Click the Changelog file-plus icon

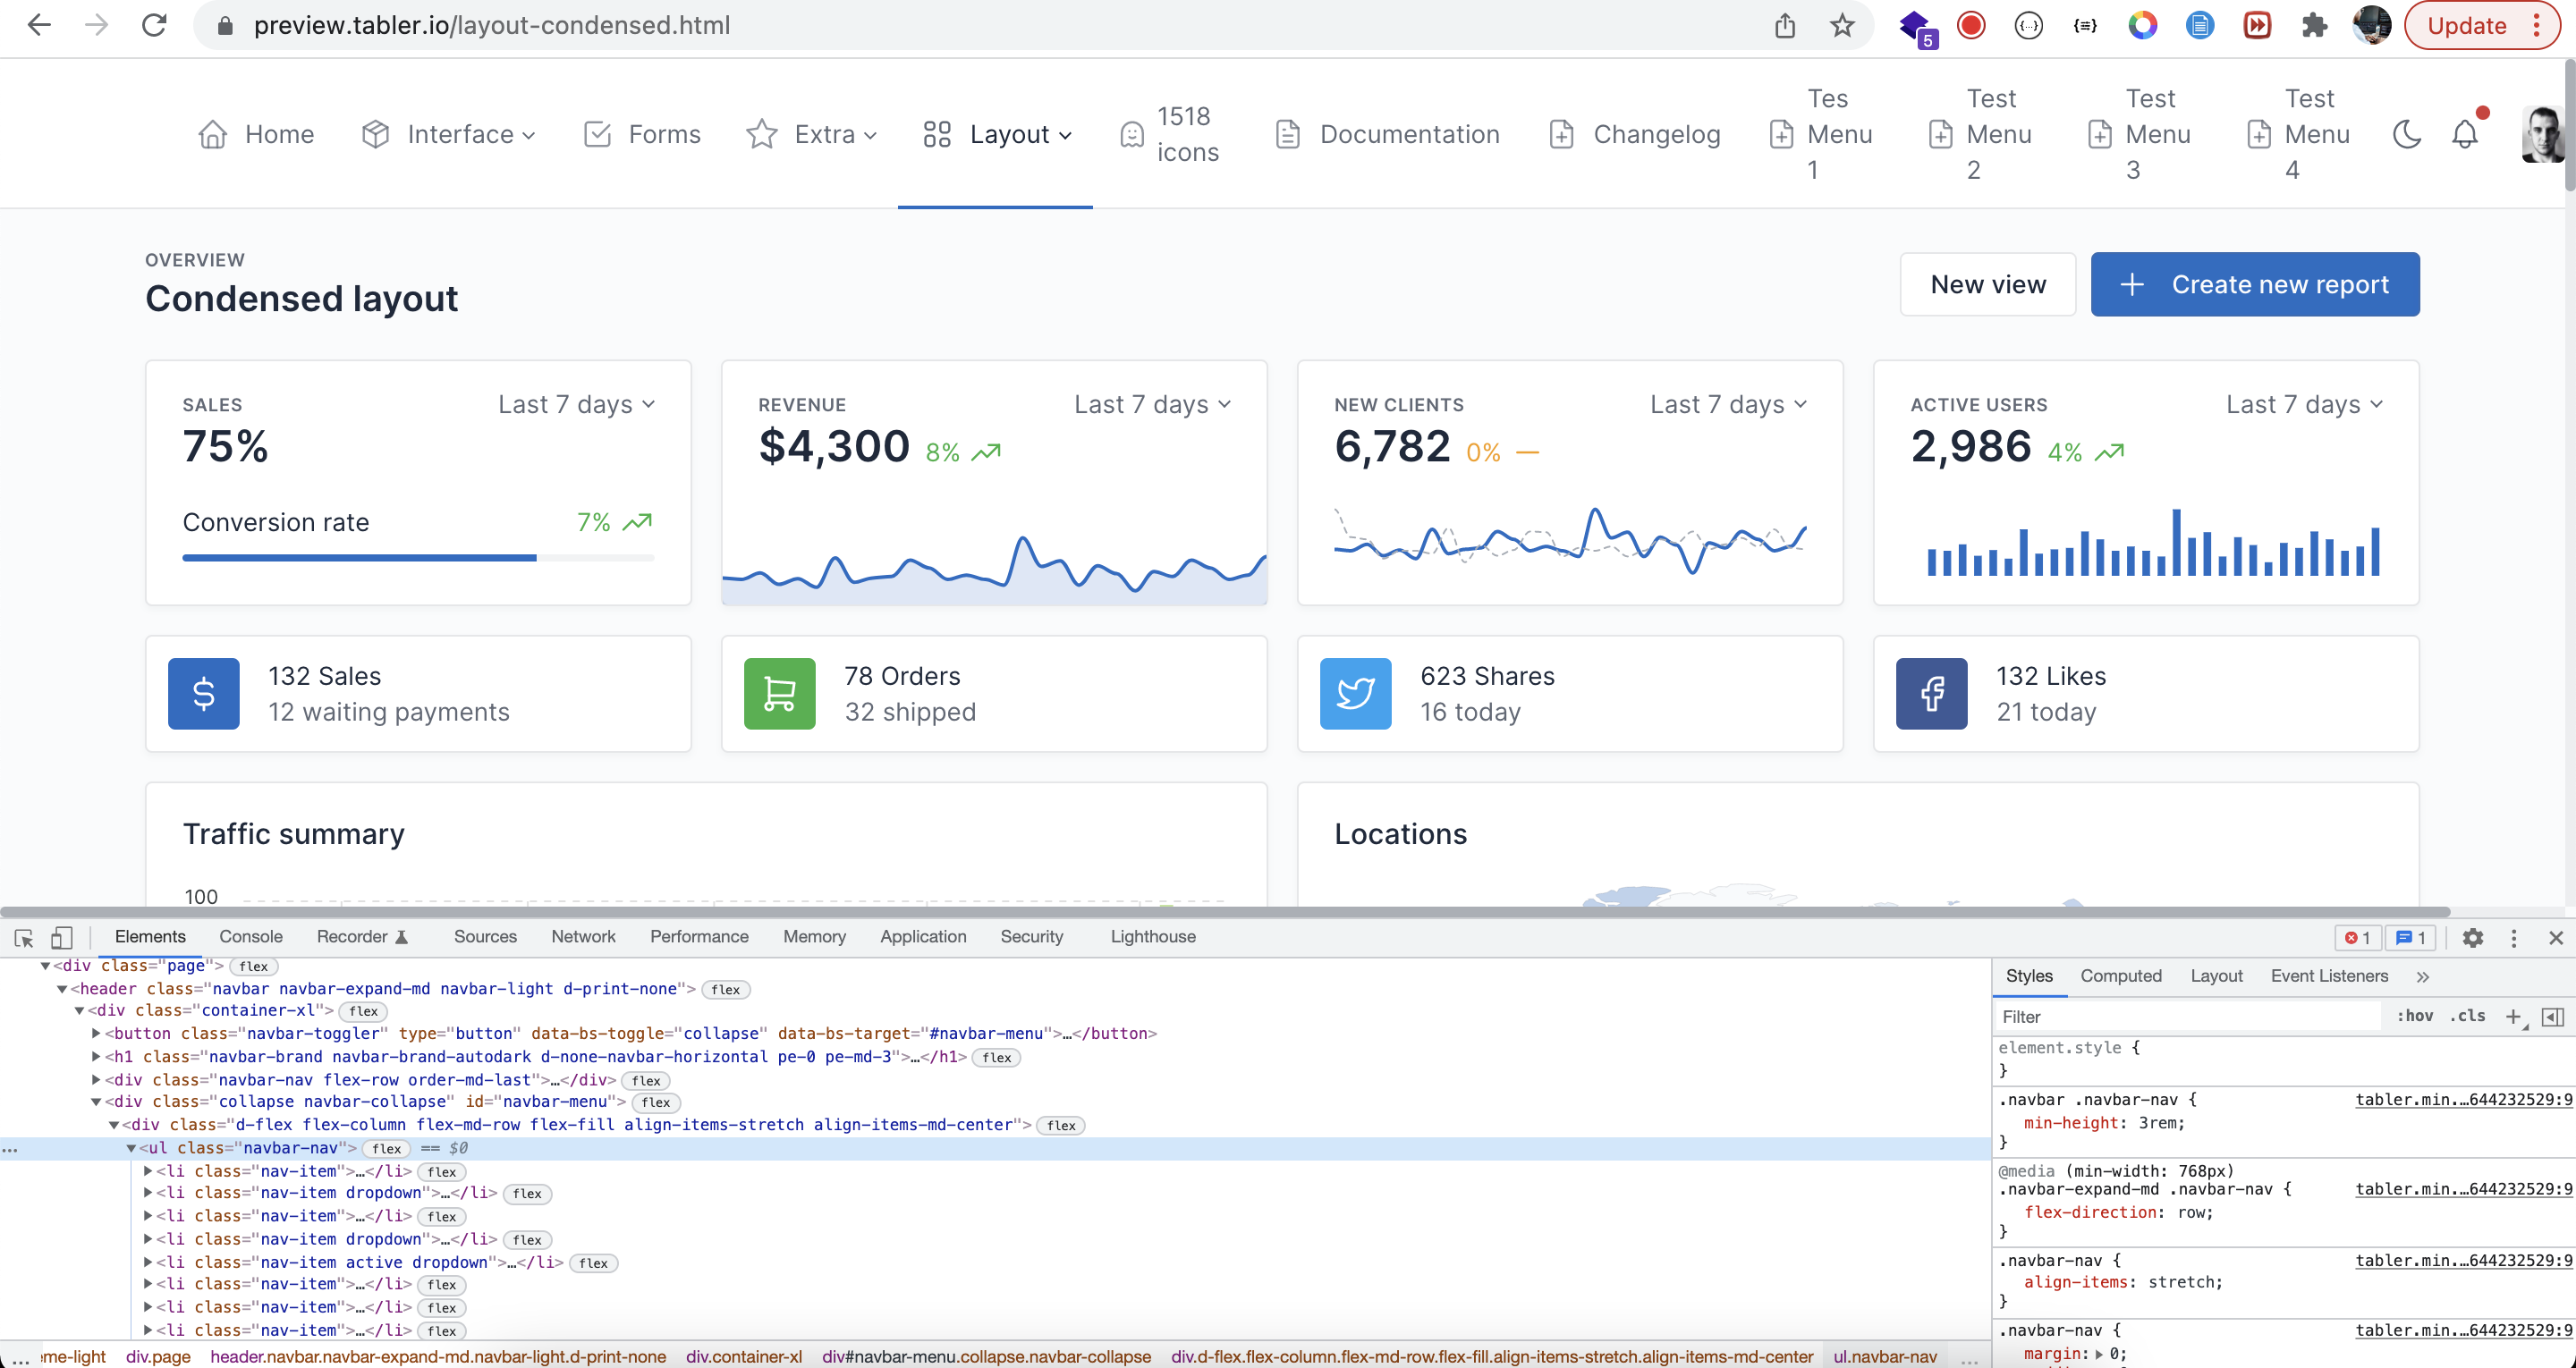pos(1561,134)
